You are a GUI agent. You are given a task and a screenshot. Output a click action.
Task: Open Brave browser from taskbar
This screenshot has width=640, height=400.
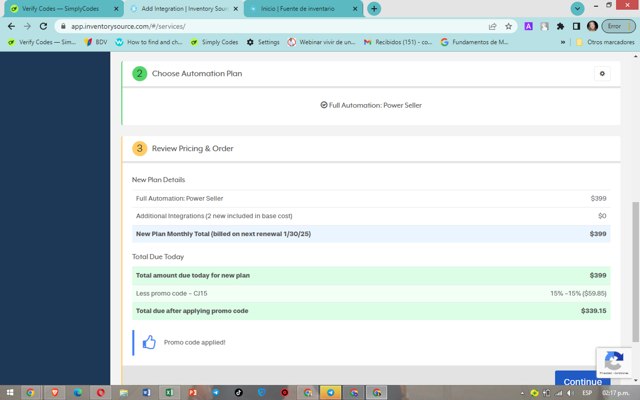pyautogui.click(x=54, y=393)
